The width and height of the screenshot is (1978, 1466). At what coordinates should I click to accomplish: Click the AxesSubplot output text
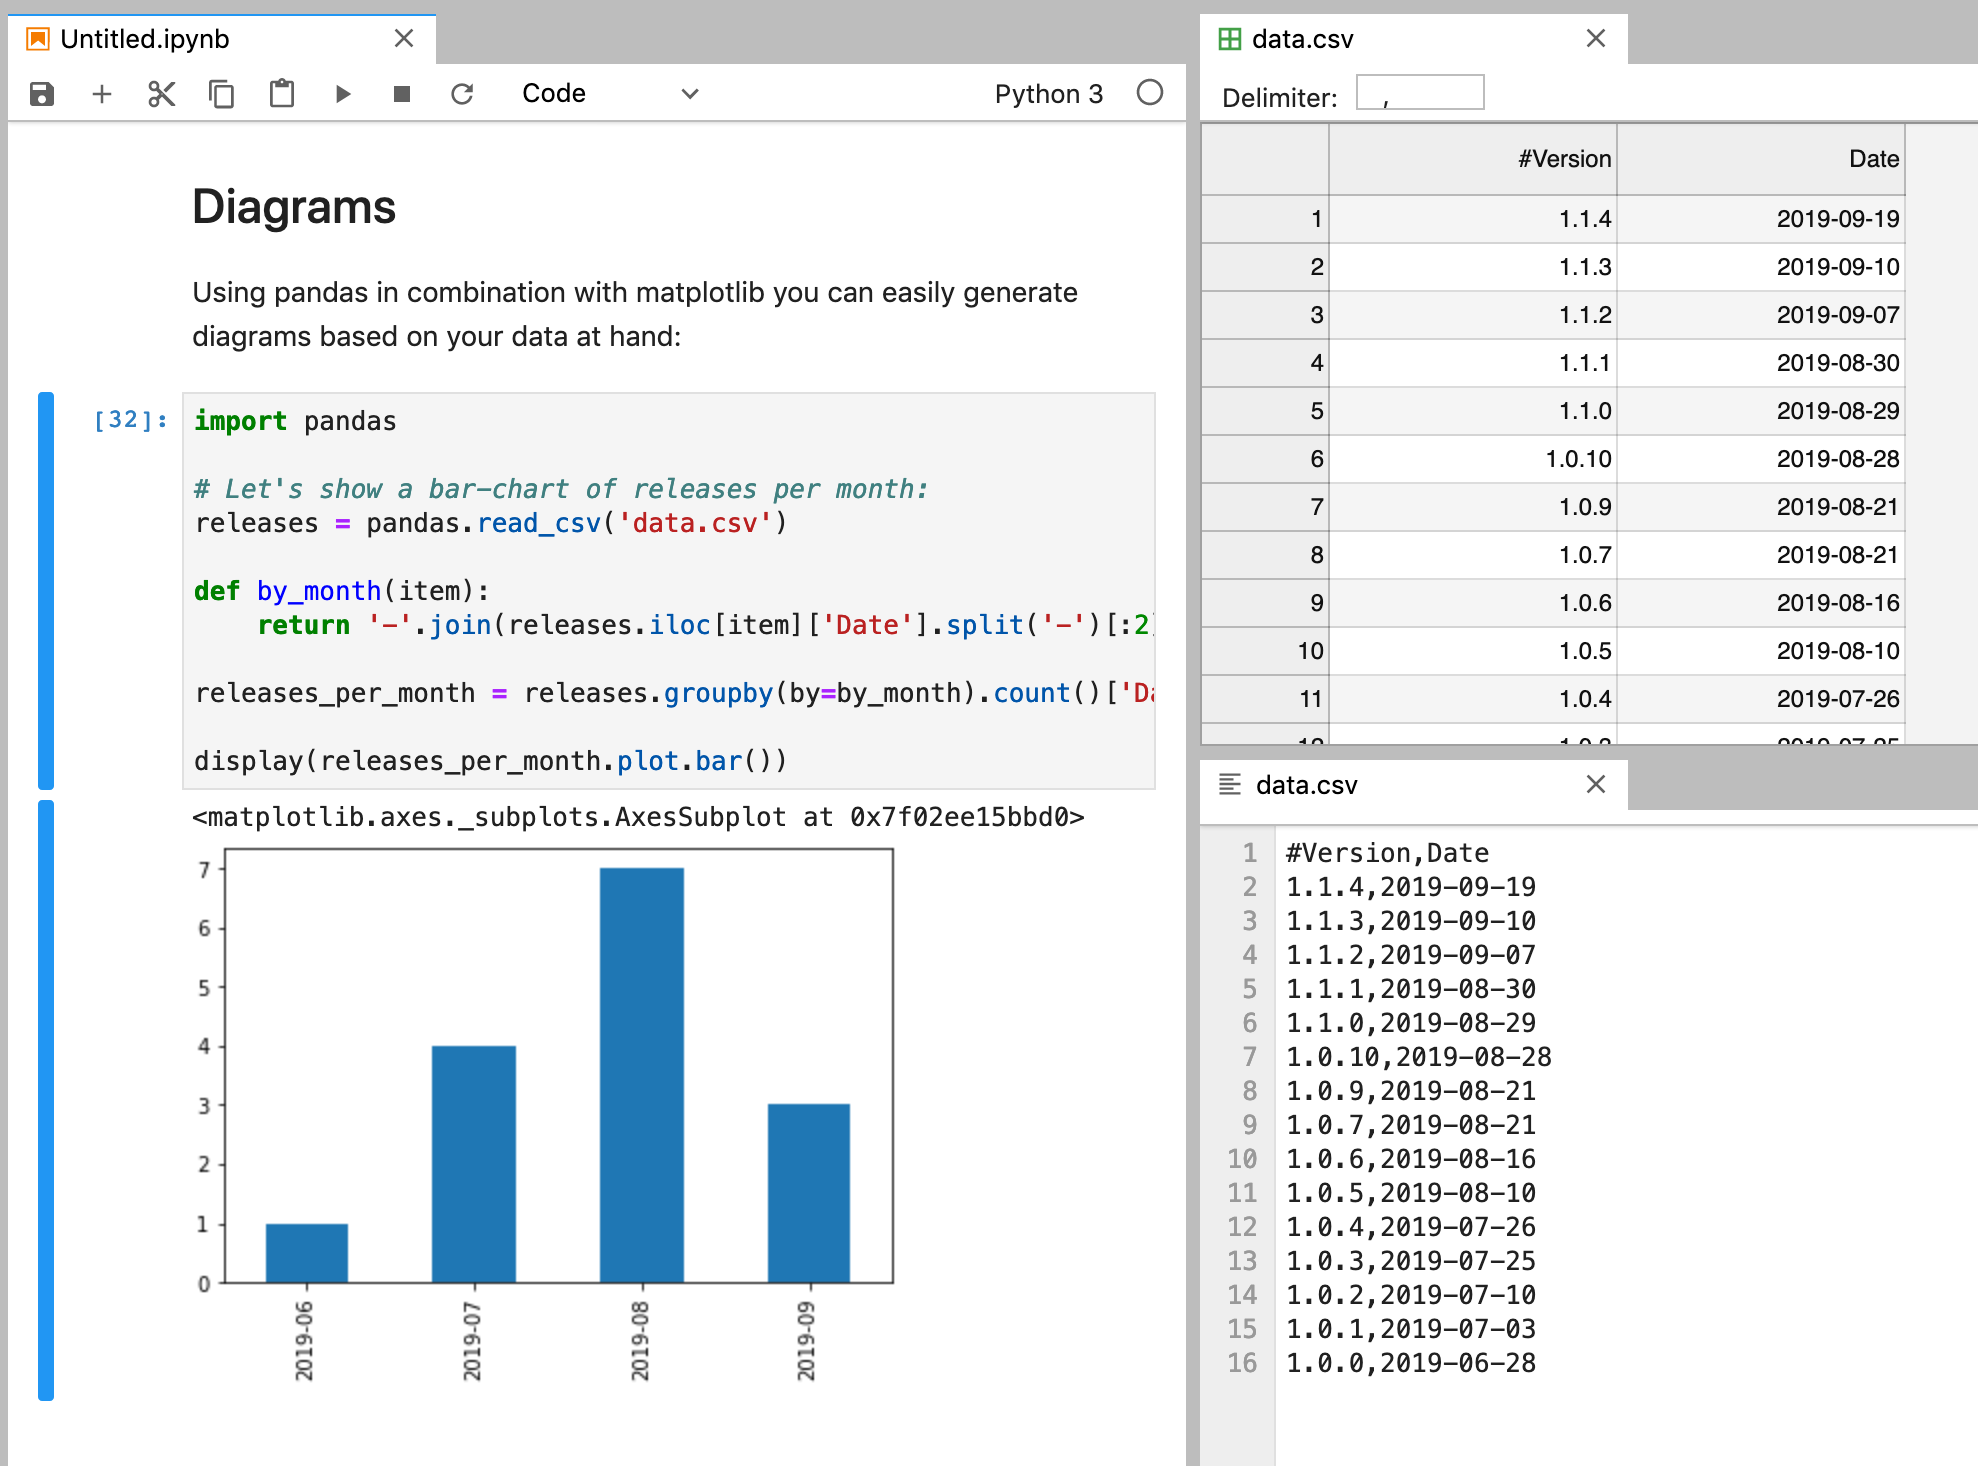638,817
